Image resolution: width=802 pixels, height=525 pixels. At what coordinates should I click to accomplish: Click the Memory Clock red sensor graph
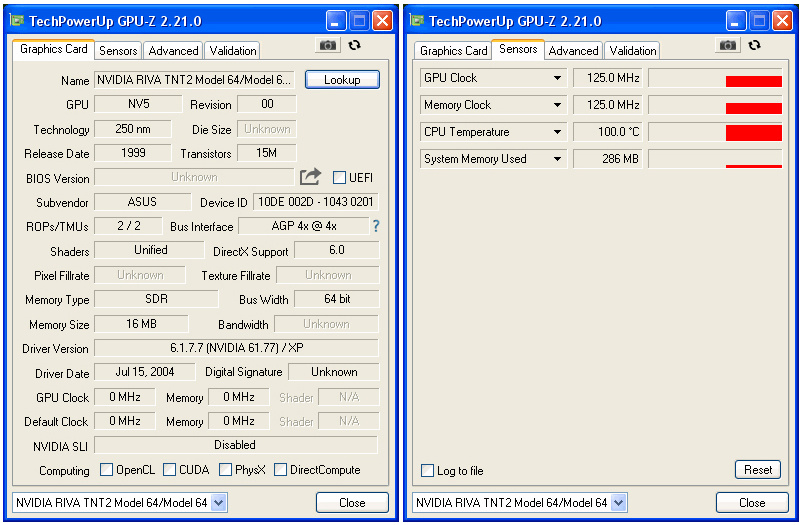click(715, 105)
